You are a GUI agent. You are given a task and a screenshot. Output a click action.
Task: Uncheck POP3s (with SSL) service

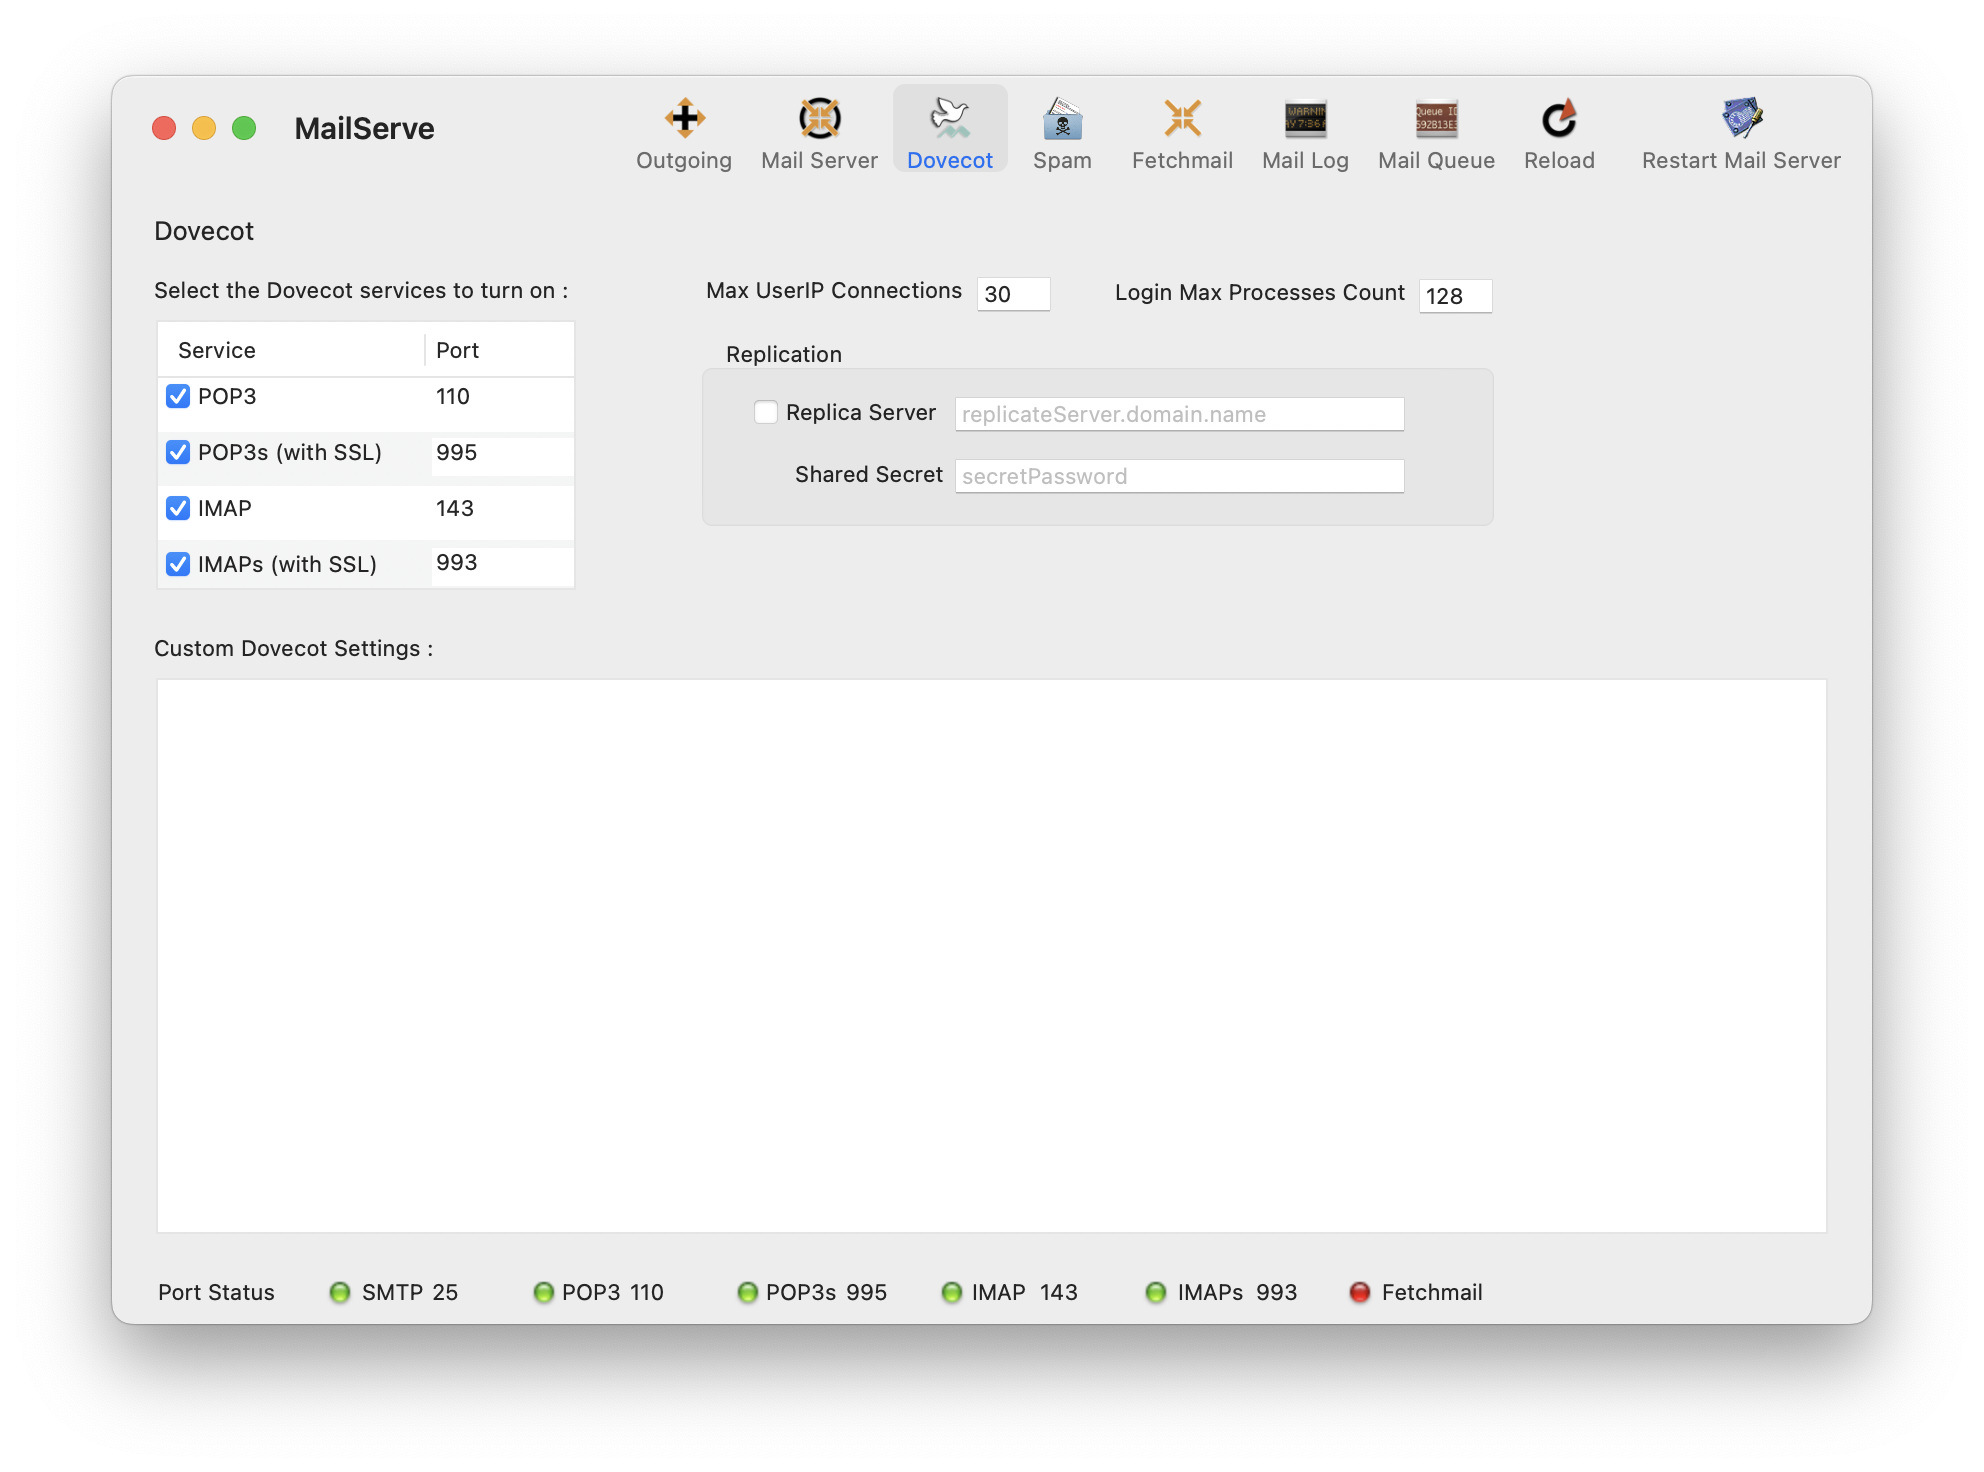pos(178,453)
